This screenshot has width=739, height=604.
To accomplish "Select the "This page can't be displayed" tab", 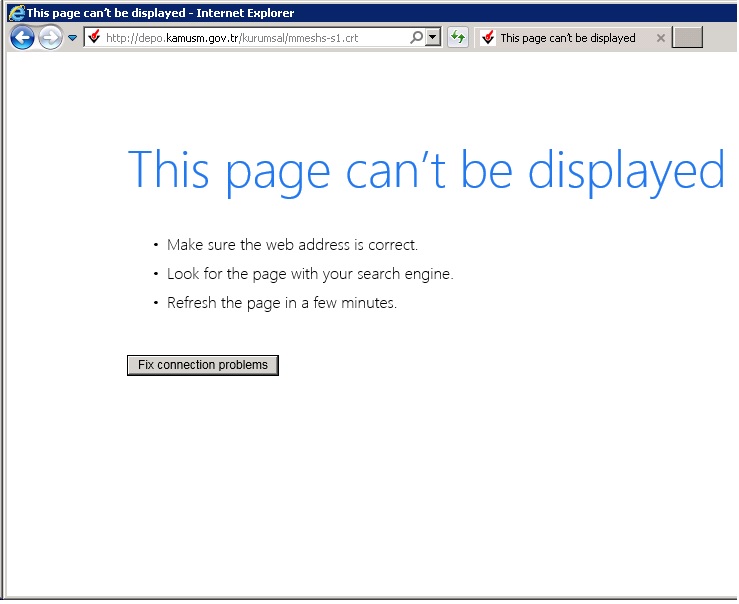I will 567,38.
